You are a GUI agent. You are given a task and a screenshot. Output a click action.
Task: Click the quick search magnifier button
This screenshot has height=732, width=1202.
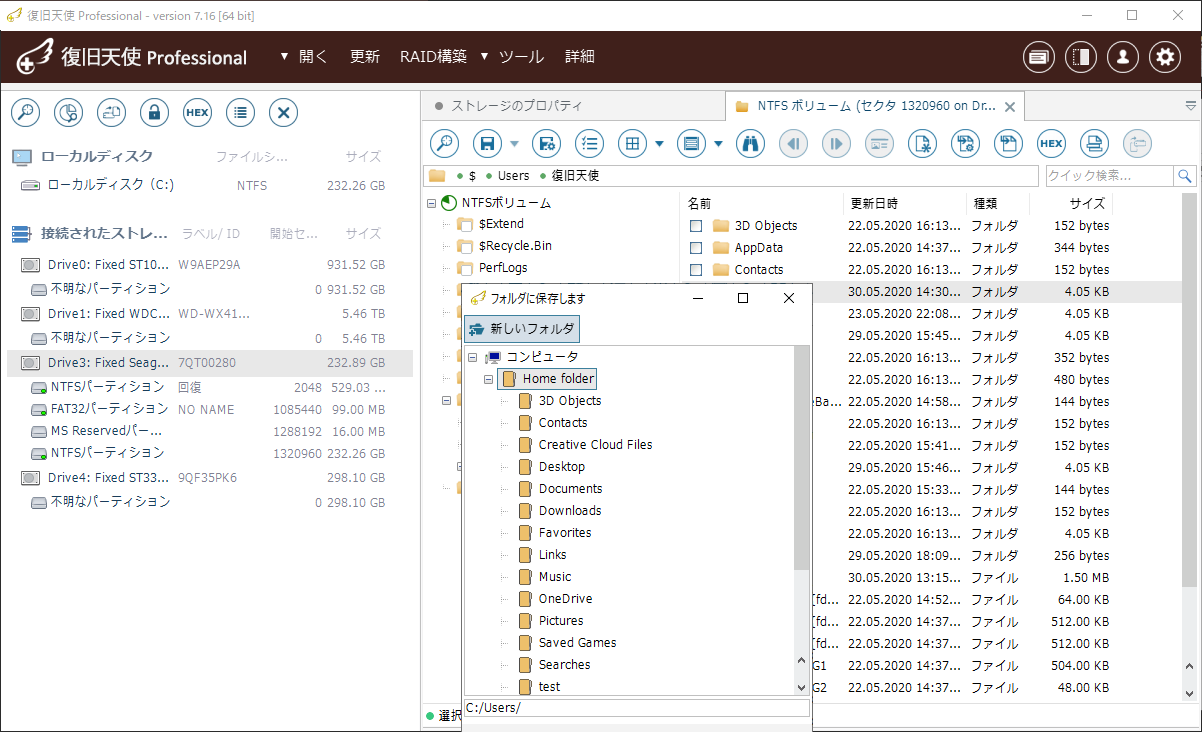pyautogui.click(x=1185, y=176)
